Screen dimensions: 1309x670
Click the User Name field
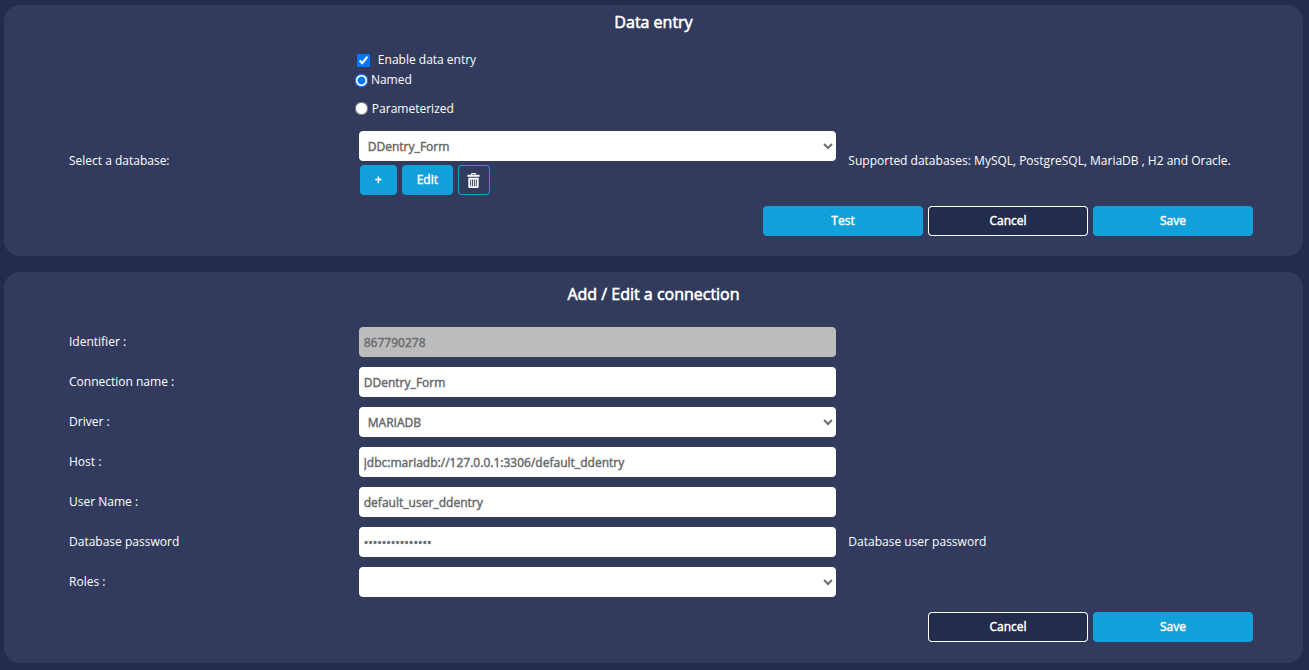pos(596,501)
